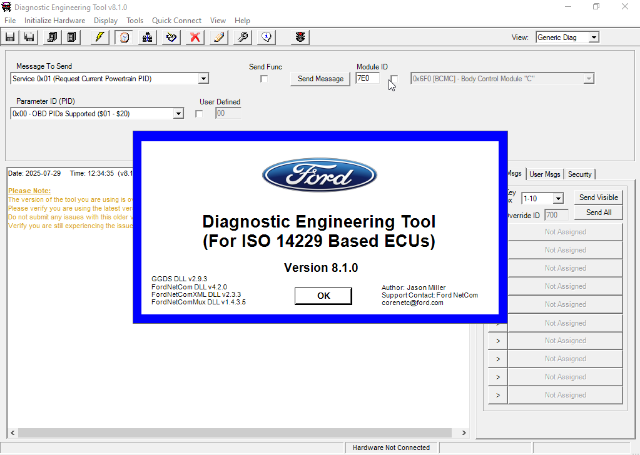The width and height of the screenshot is (640, 455).
Task: Open the Tools menu
Action: [x=135, y=20]
